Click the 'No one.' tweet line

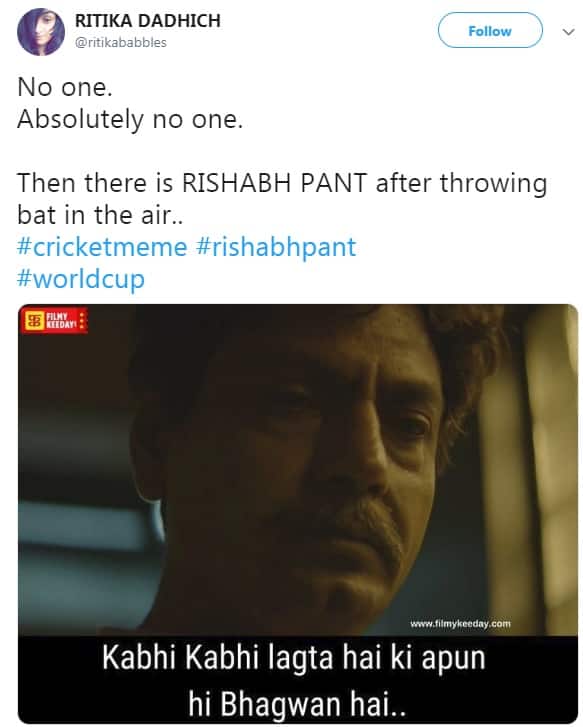coord(65,87)
